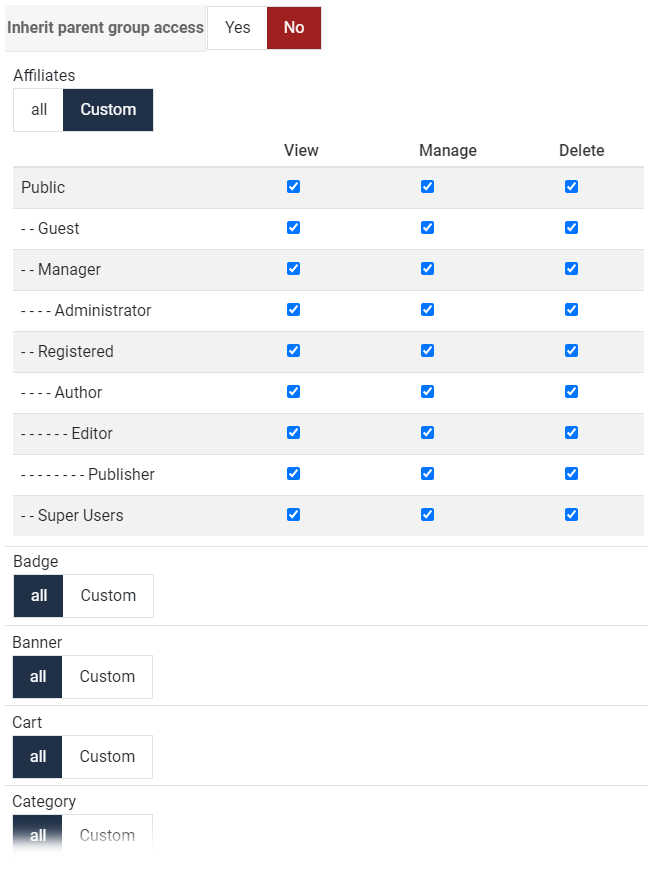Toggle View checkbox for Administrator
This screenshot has height=869, width=648.
click(293, 310)
